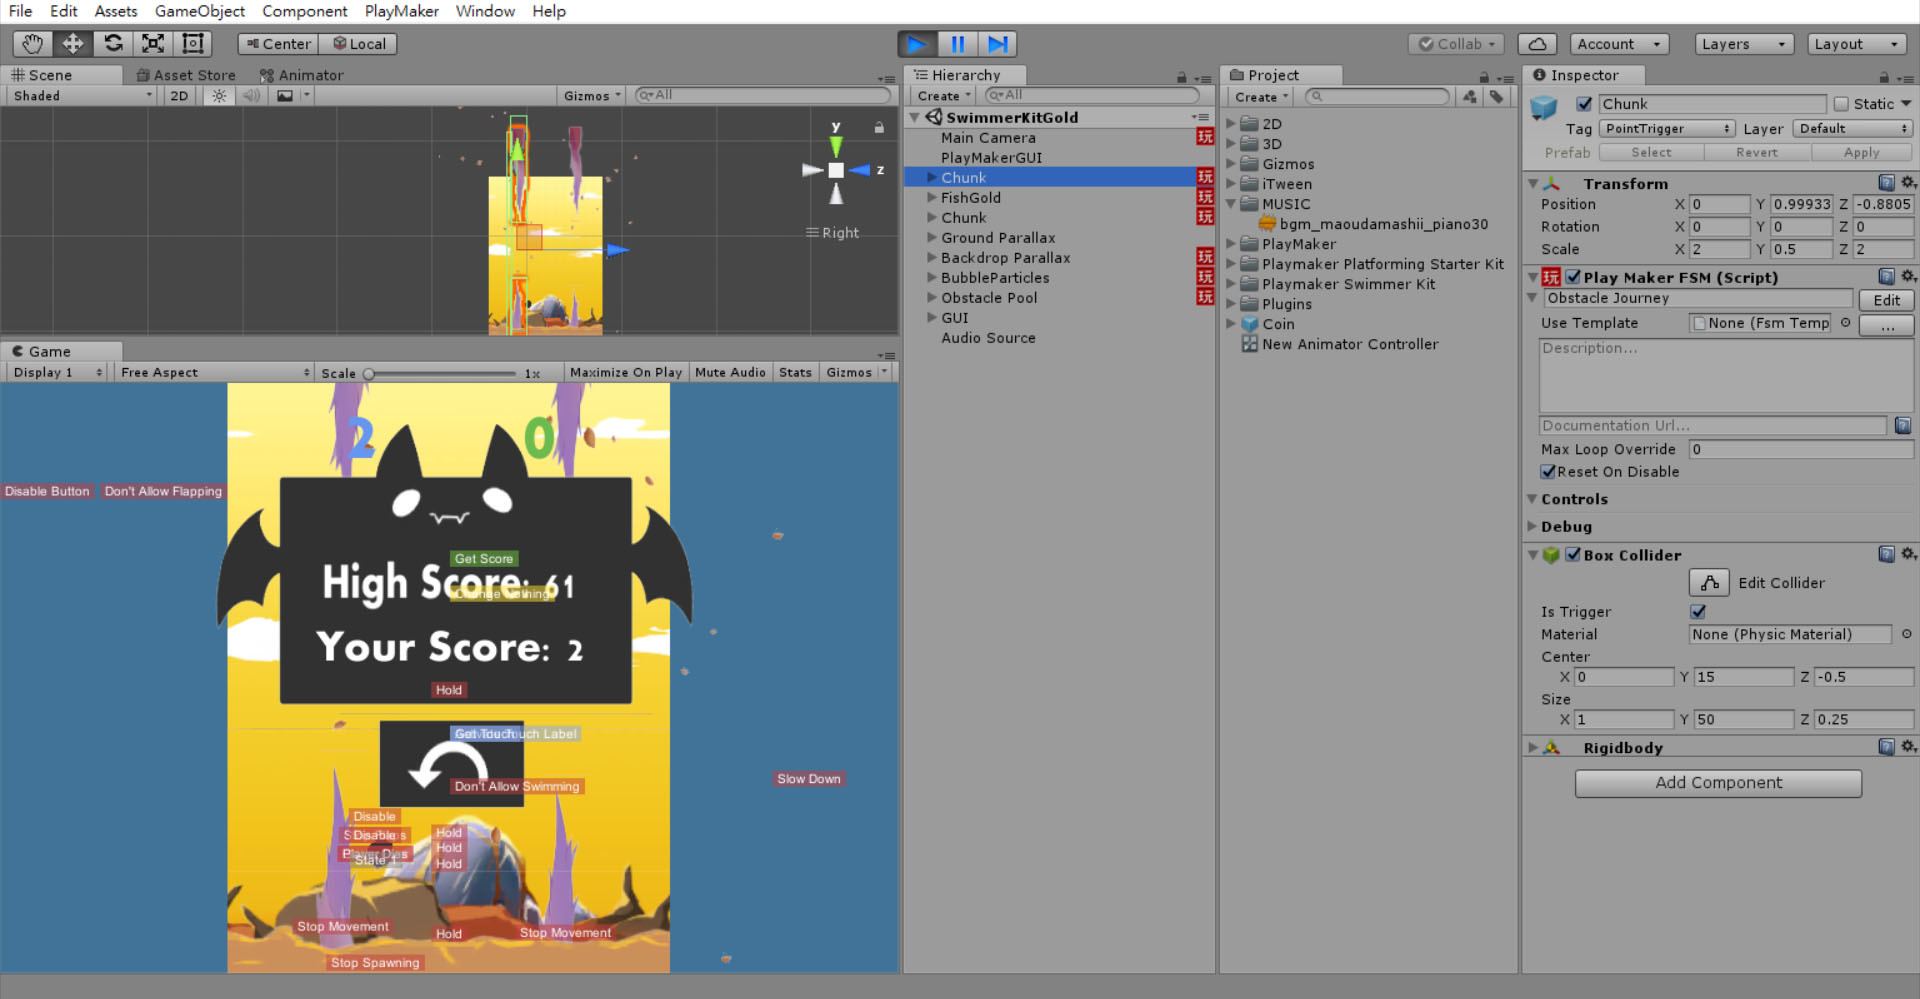Open the File menu
Image resolution: width=1920 pixels, height=999 pixels.
coord(20,11)
